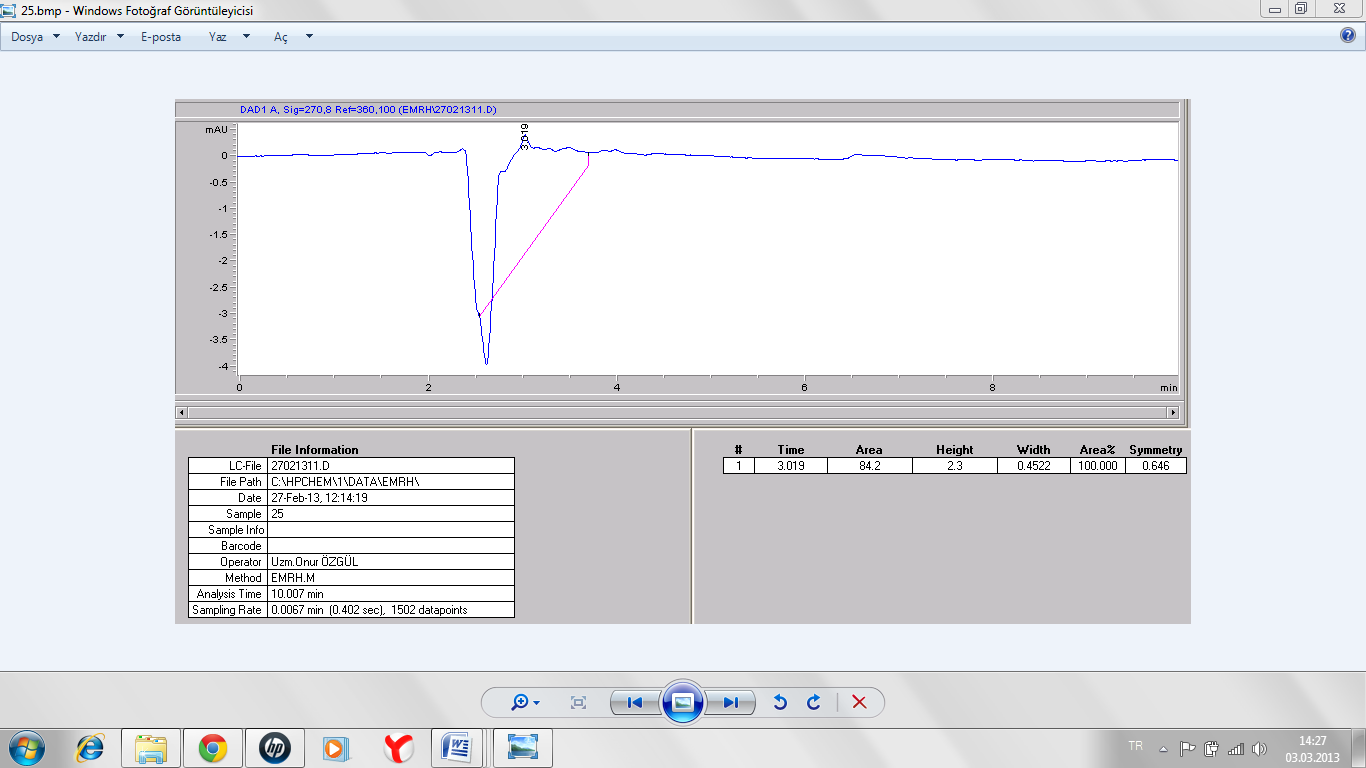This screenshot has height=768, width=1366.
Task: Click peak area value 84.2
Action: pos(869,466)
